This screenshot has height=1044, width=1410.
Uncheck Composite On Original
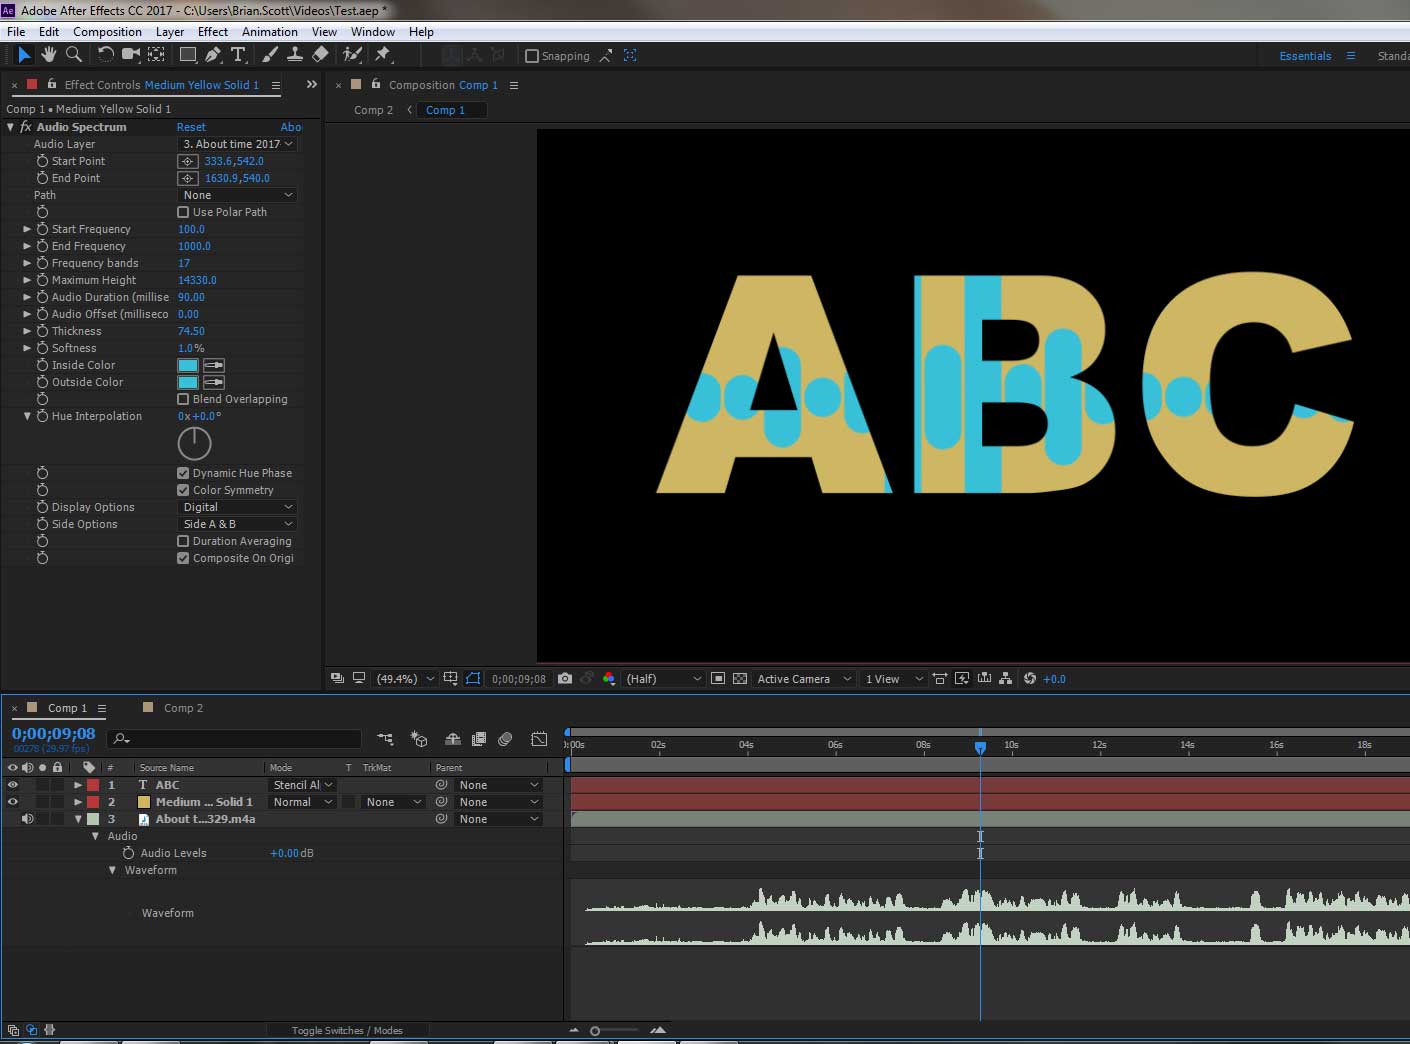pos(183,558)
